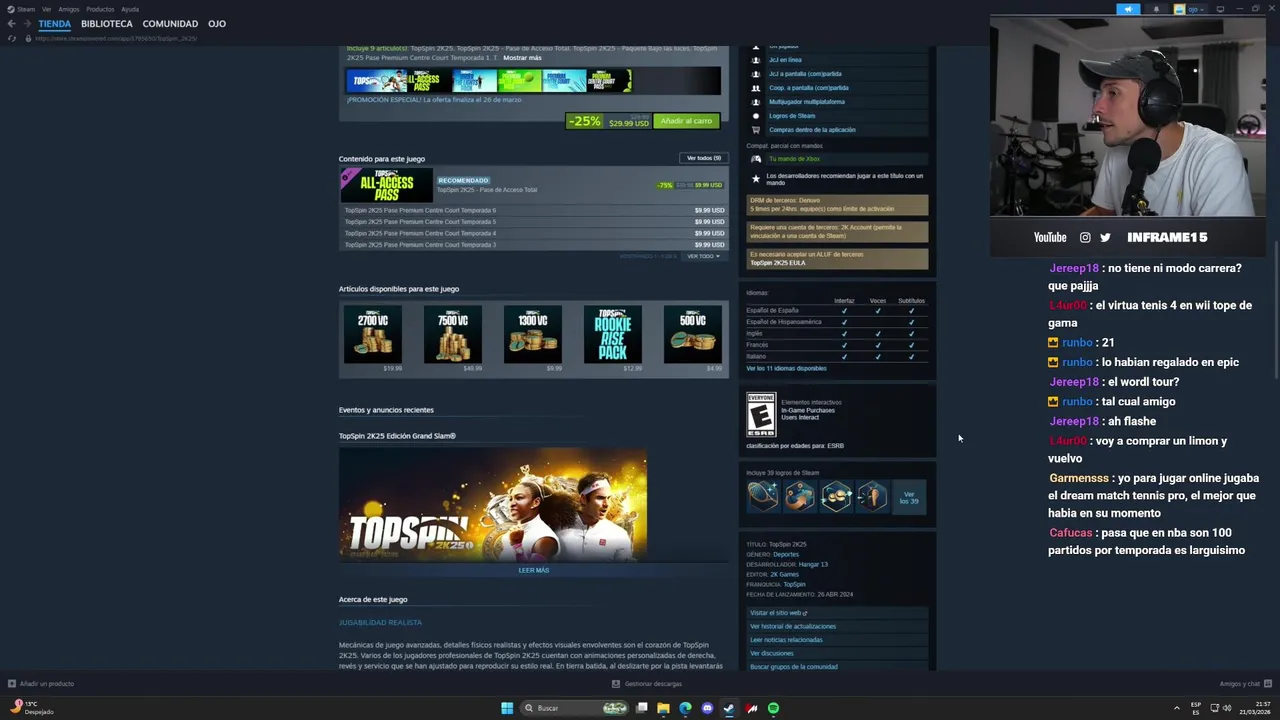This screenshot has width=1280, height=720.
Task: Open Discord from the taskbar
Action: [x=707, y=708]
